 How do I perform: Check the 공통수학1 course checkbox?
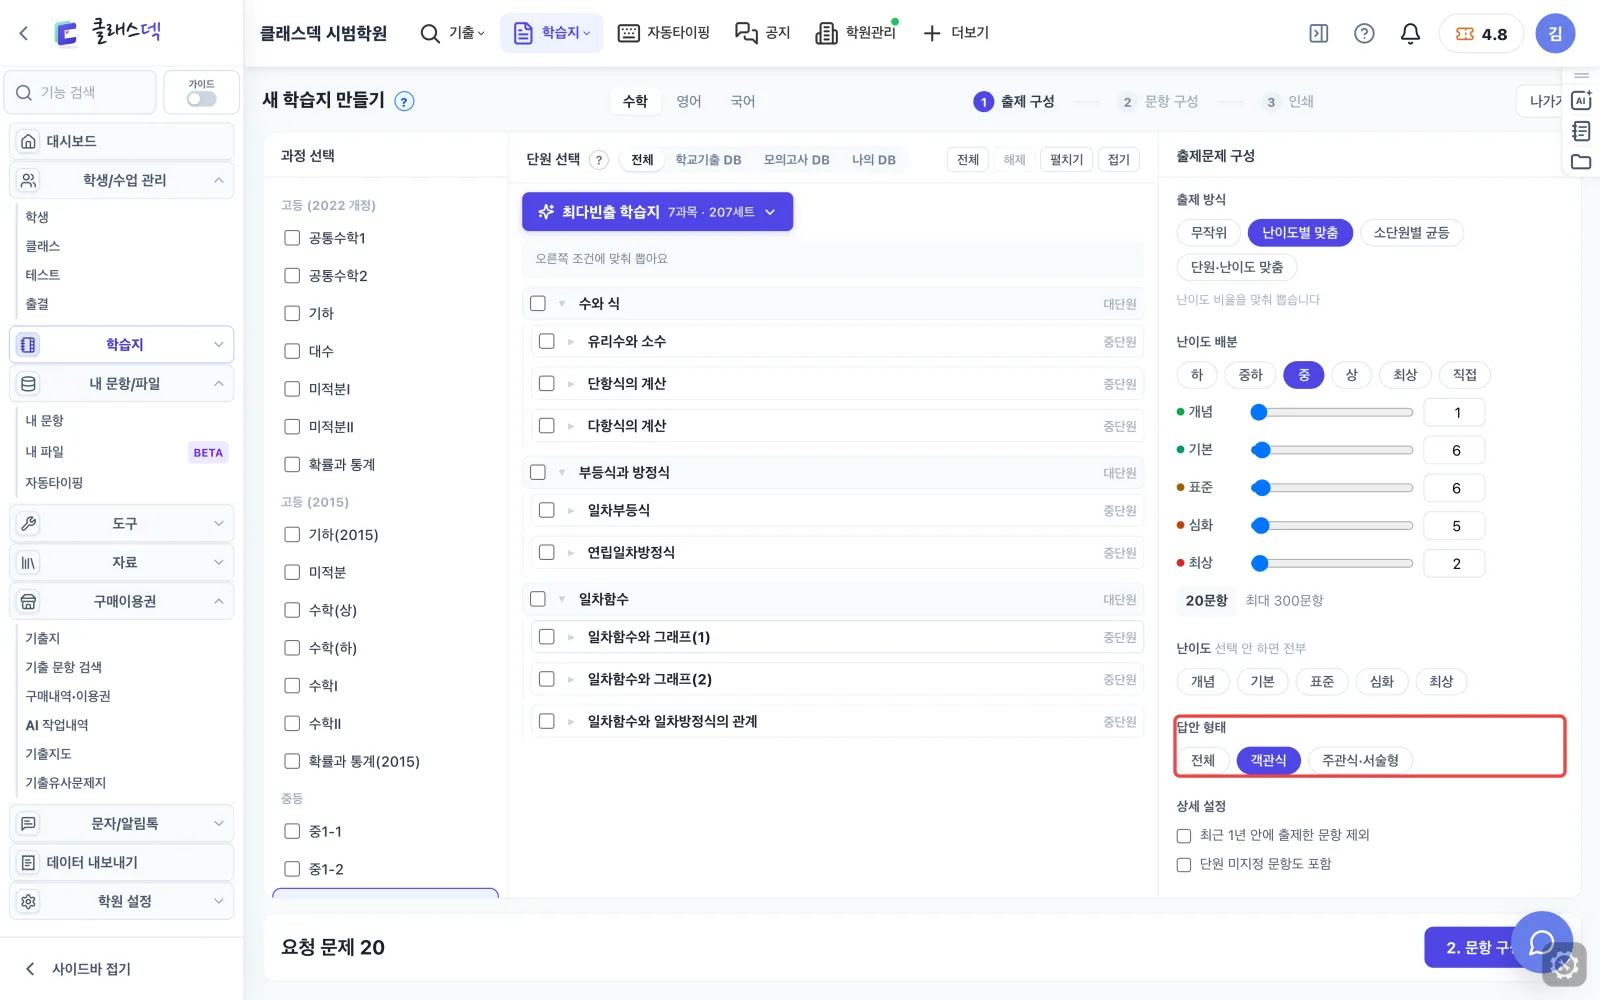(292, 238)
